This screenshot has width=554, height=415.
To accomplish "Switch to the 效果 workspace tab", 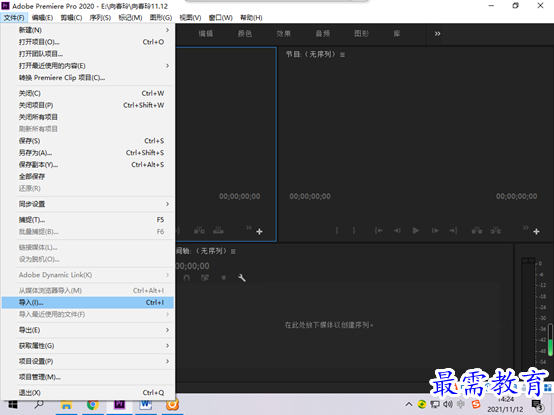I will 283,34.
